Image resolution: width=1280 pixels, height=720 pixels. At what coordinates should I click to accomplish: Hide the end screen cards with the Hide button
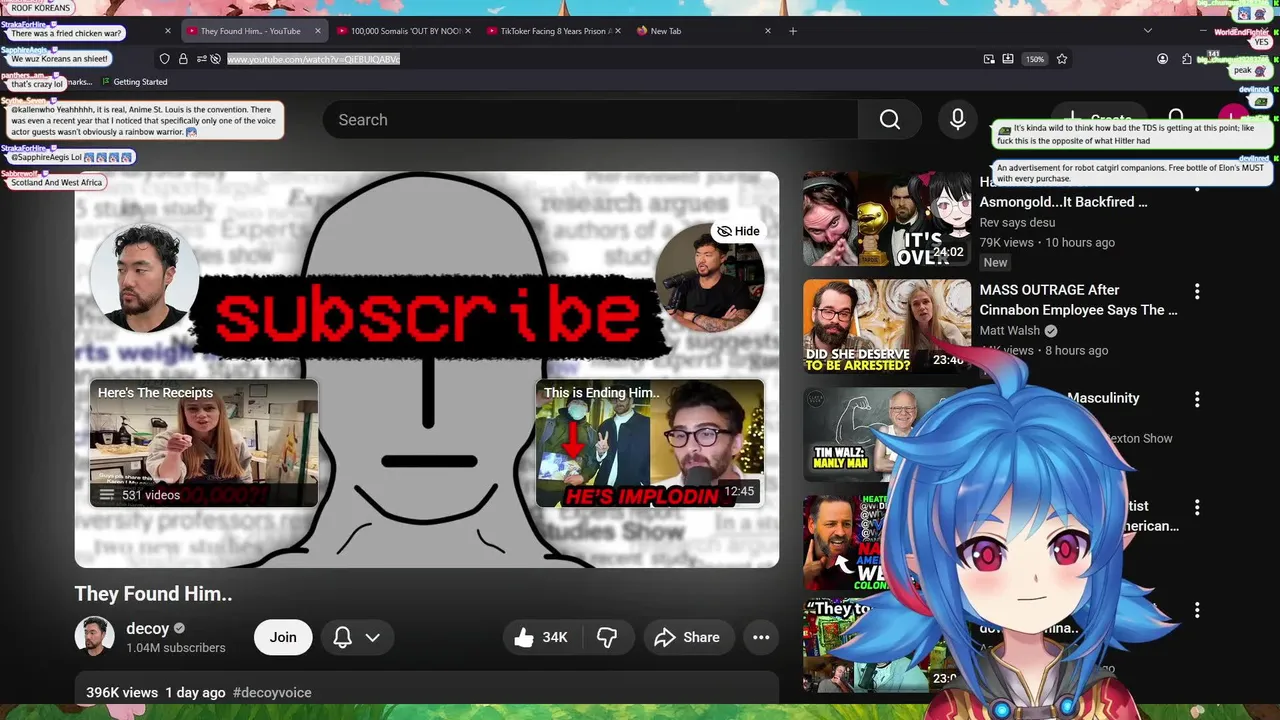[x=738, y=231]
